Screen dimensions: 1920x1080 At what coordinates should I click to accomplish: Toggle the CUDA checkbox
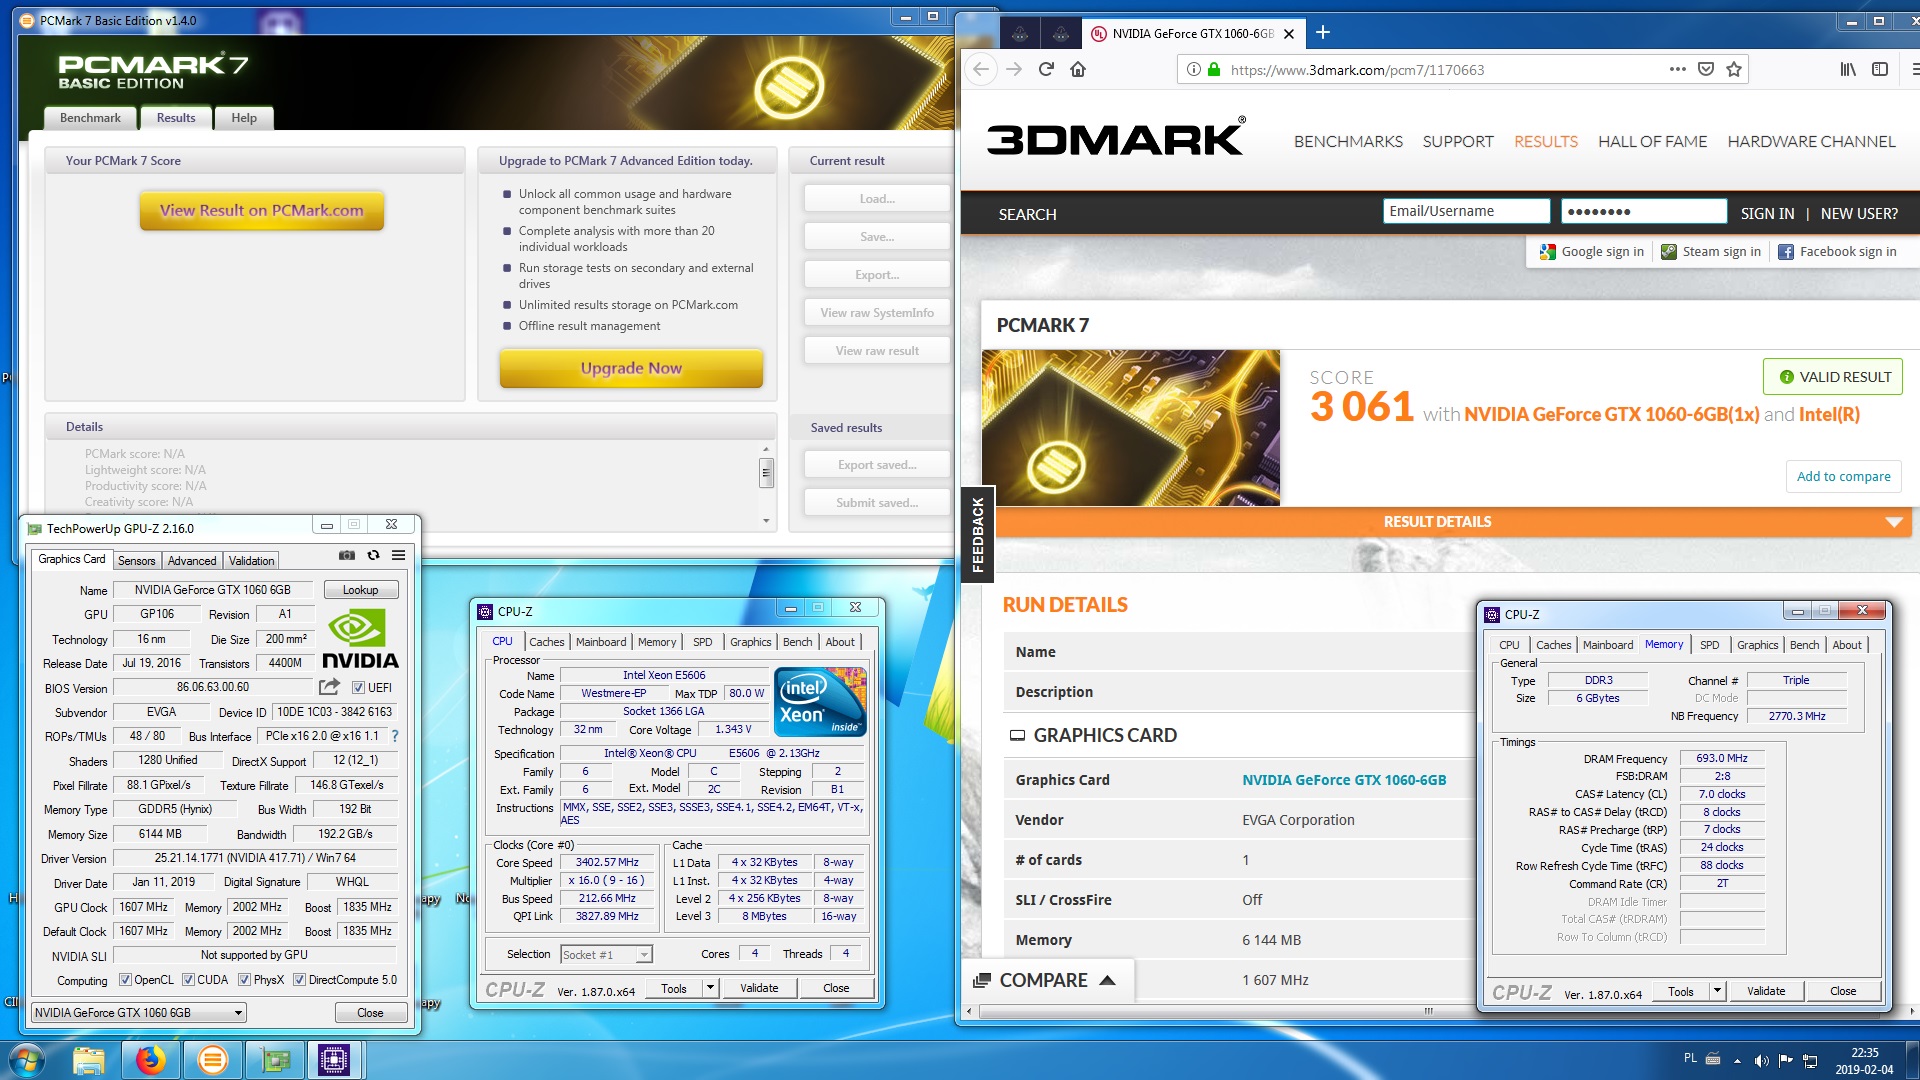[188, 980]
